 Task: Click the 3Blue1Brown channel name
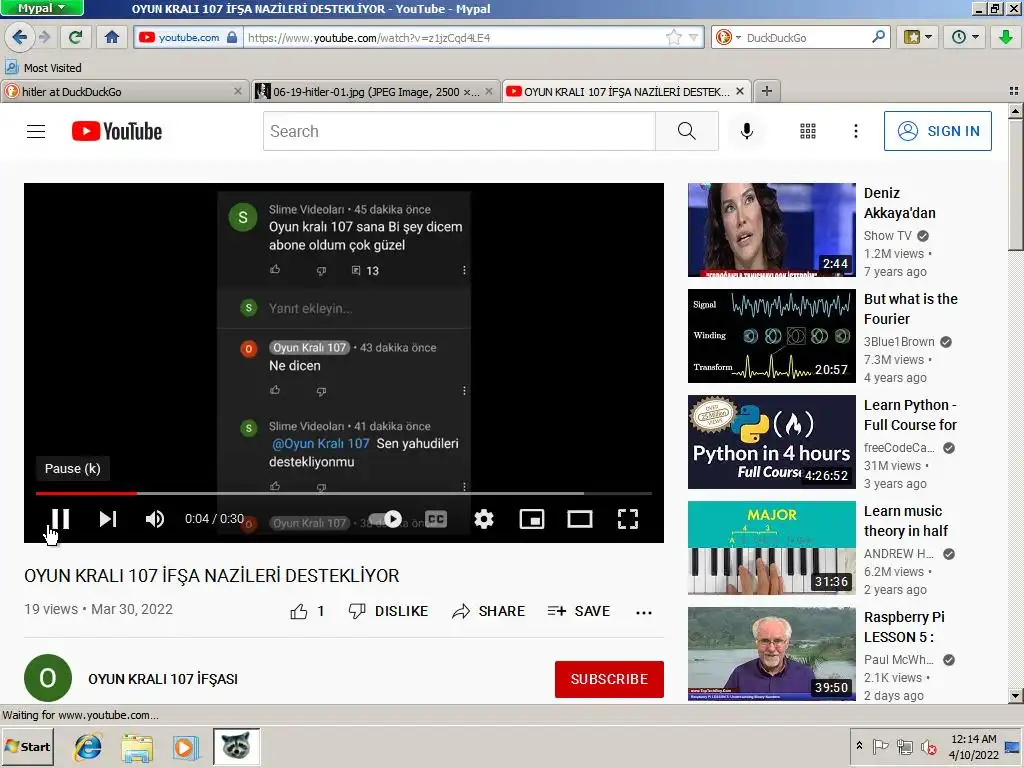click(899, 342)
